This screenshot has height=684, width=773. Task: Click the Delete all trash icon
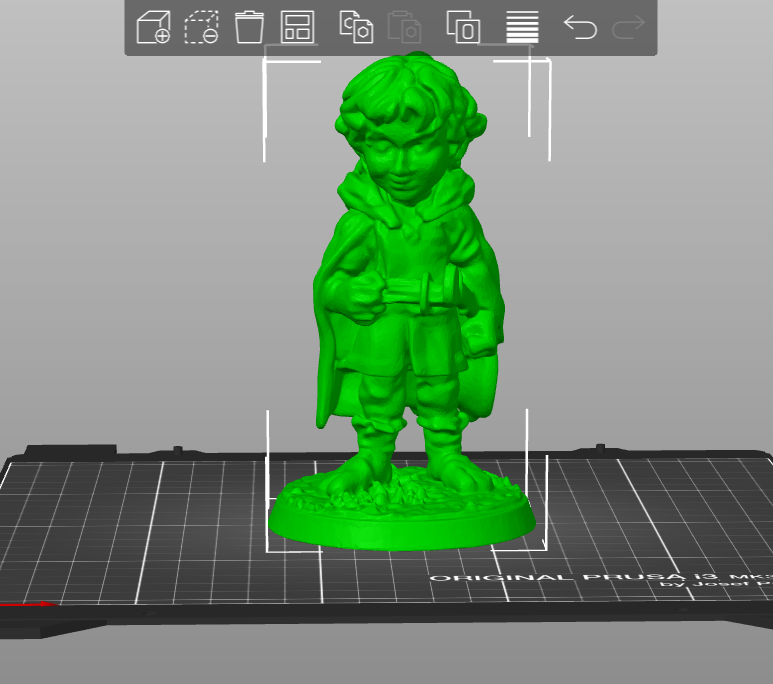(249, 27)
